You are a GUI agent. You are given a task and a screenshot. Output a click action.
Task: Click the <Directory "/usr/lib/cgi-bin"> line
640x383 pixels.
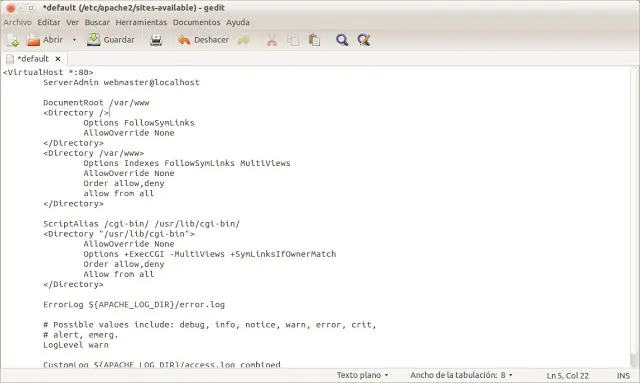point(119,234)
